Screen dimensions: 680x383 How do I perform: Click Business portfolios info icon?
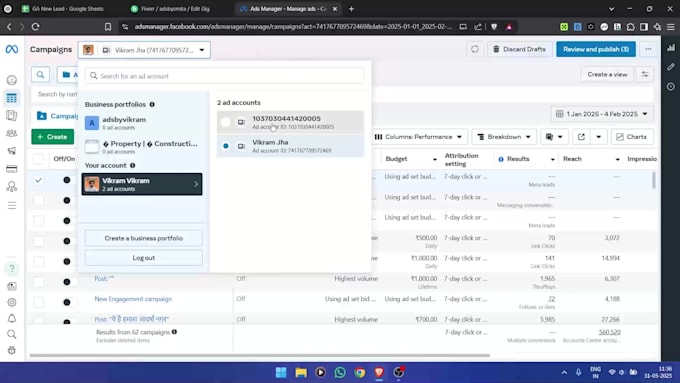pyautogui.click(x=152, y=105)
